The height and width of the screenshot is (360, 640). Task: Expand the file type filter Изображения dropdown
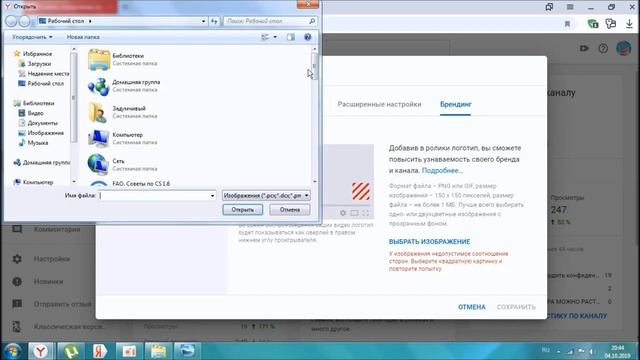[x=266, y=196]
